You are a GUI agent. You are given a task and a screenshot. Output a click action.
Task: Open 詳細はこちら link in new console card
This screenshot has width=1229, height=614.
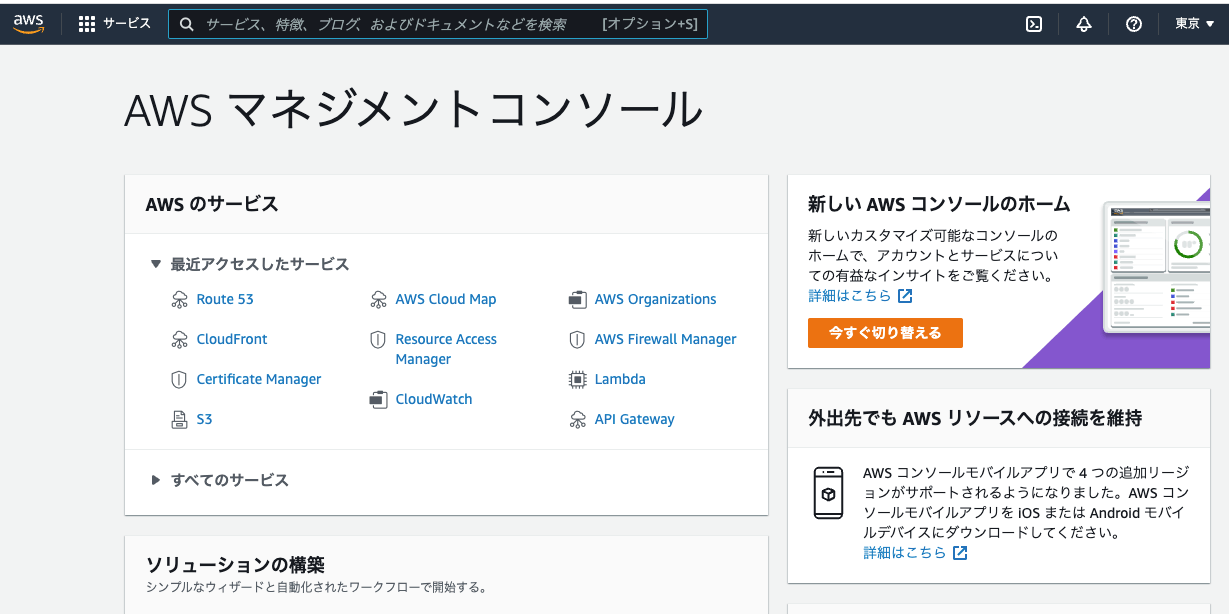click(x=849, y=296)
